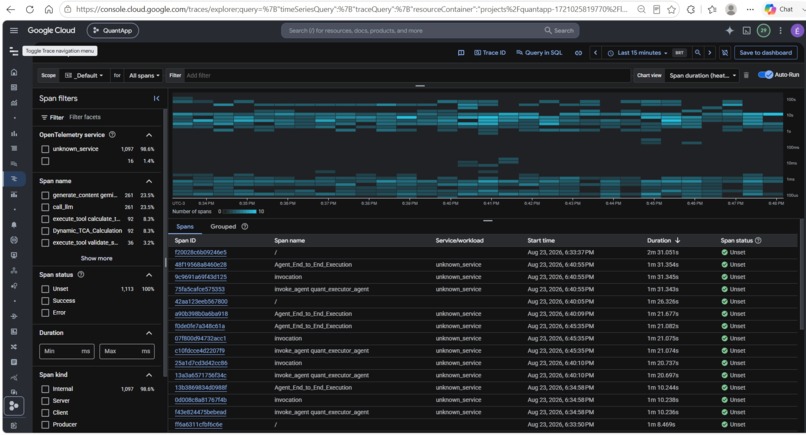Open Span duration chart view dropdown

[x=702, y=75]
